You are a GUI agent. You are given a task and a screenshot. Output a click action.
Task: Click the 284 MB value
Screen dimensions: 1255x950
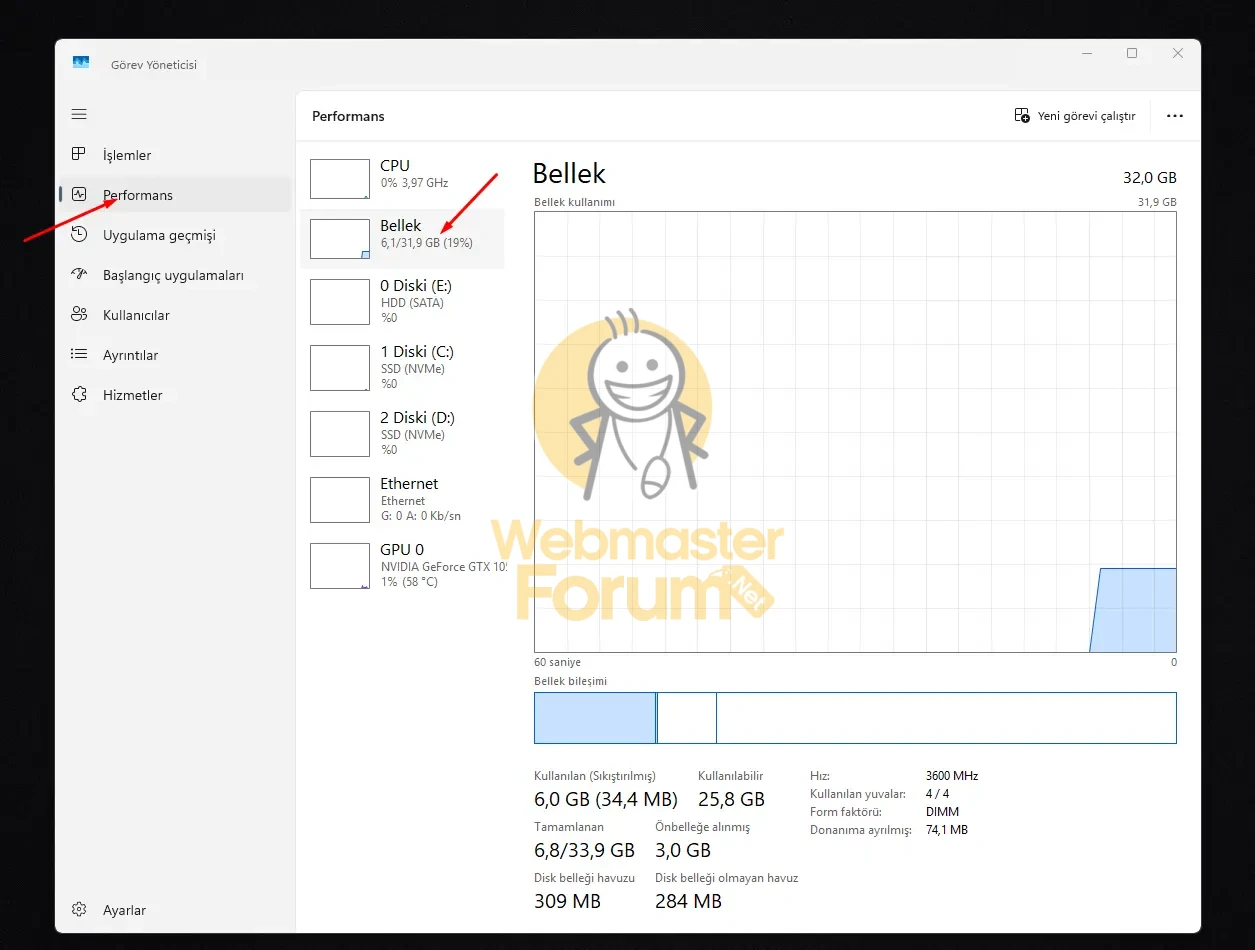click(x=688, y=901)
